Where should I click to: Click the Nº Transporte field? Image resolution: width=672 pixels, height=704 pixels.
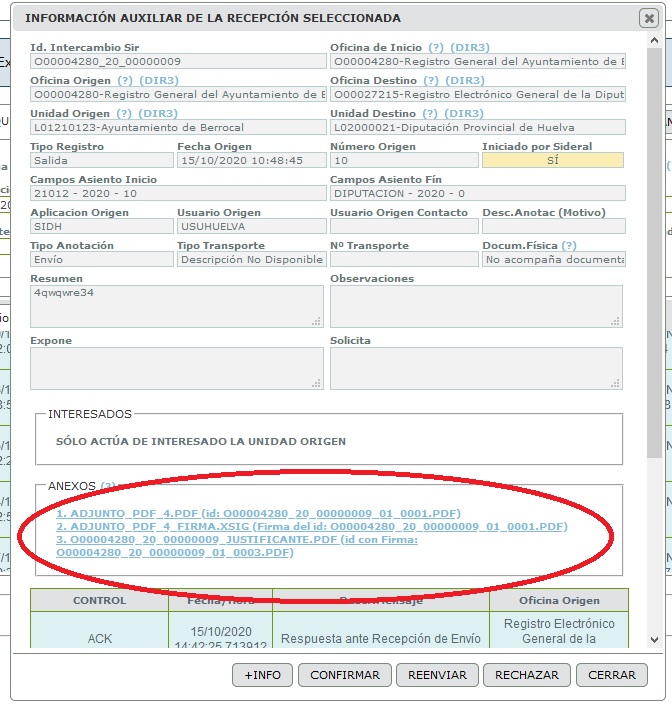click(x=404, y=259)
